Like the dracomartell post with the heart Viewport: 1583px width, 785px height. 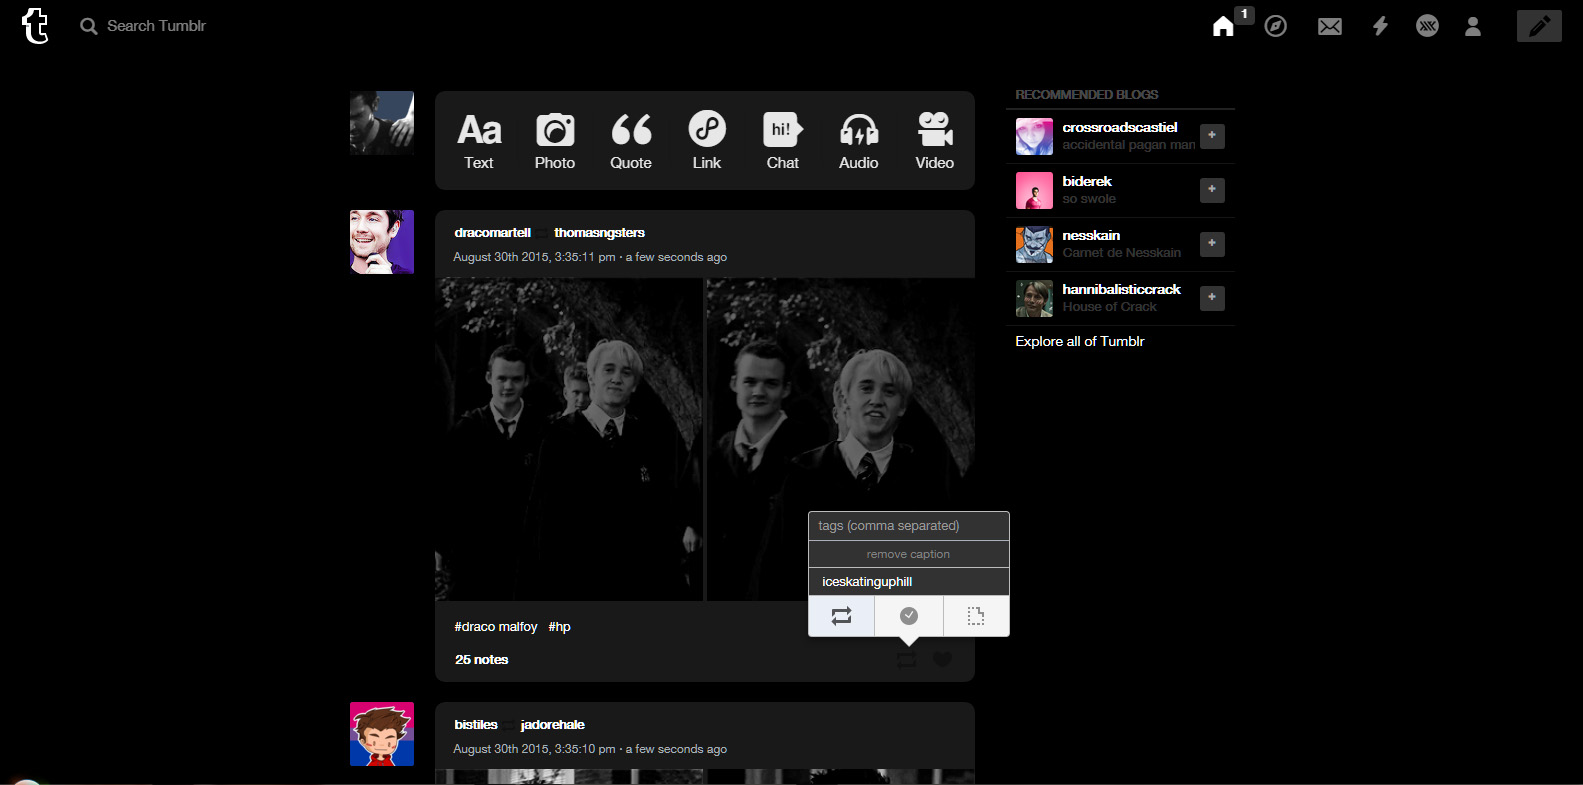tap(942, 659)
